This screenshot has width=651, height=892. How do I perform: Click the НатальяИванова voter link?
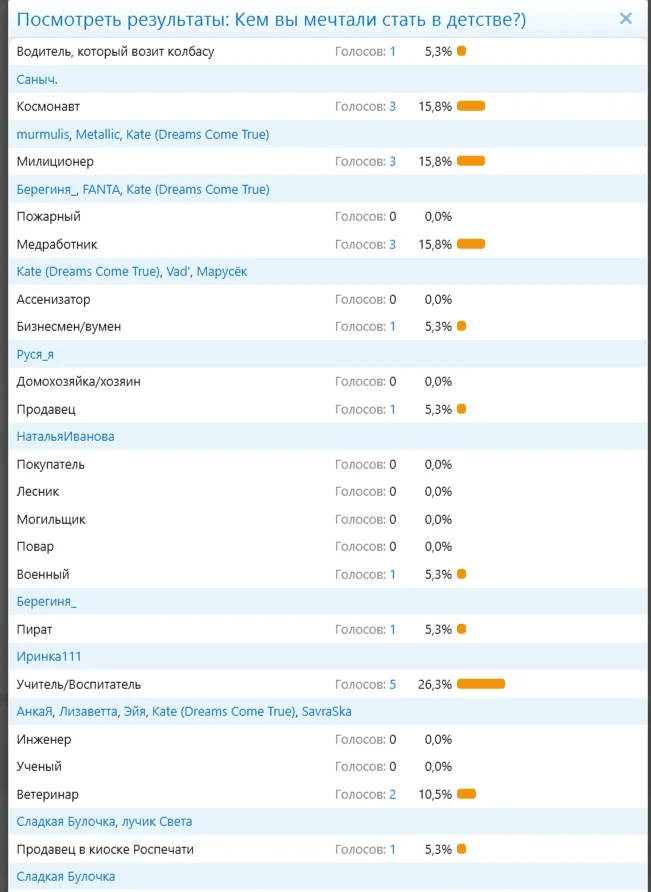tap(66, 437)
